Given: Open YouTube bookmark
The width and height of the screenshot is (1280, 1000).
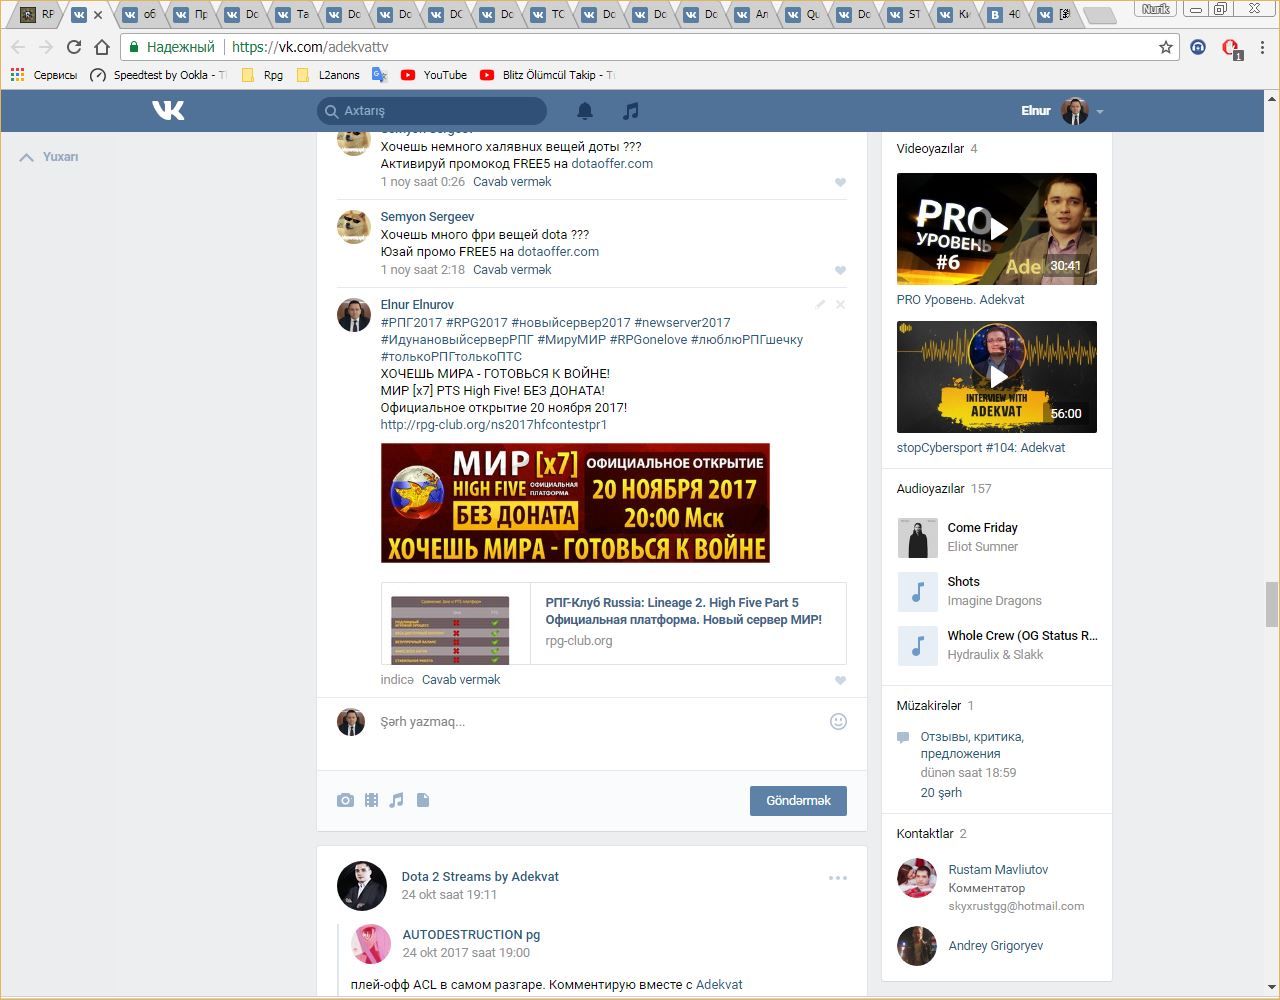Looking at the screenshot, I should (x=434, y=75).
